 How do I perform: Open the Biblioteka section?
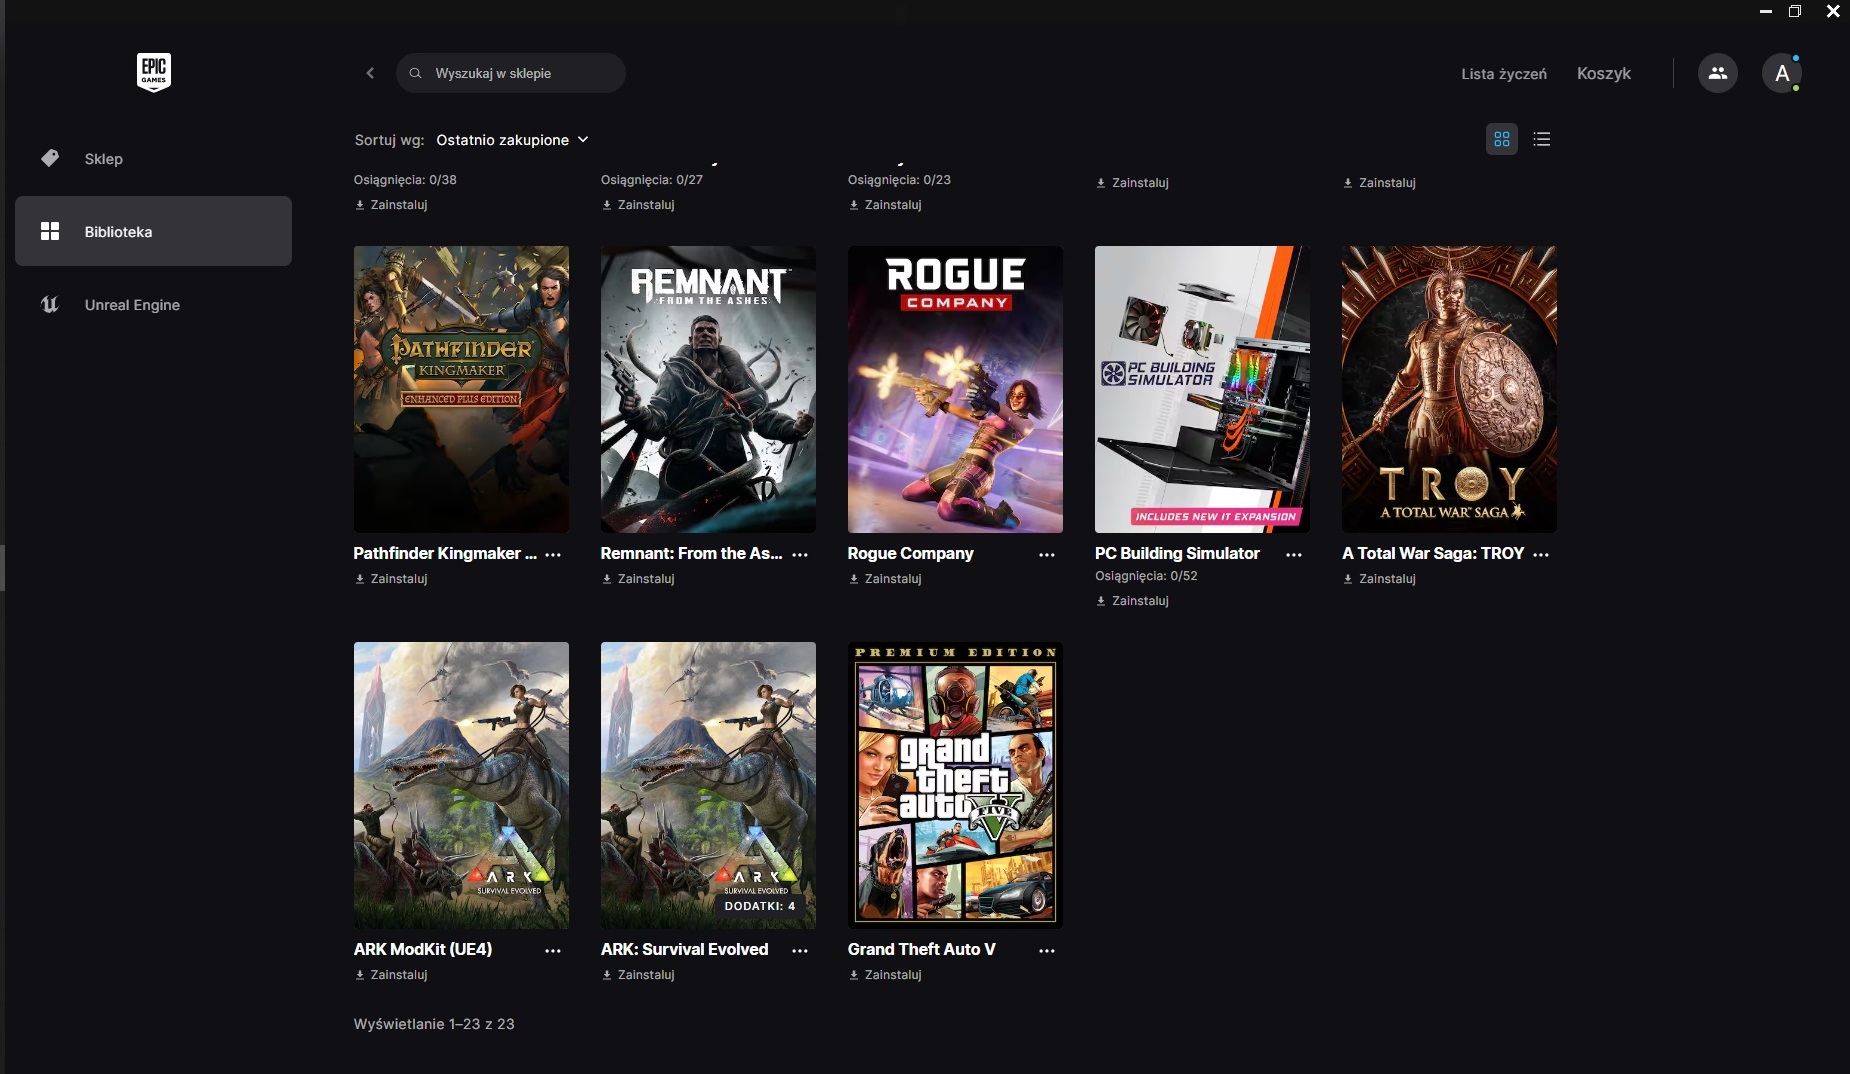tap(153, 231)
